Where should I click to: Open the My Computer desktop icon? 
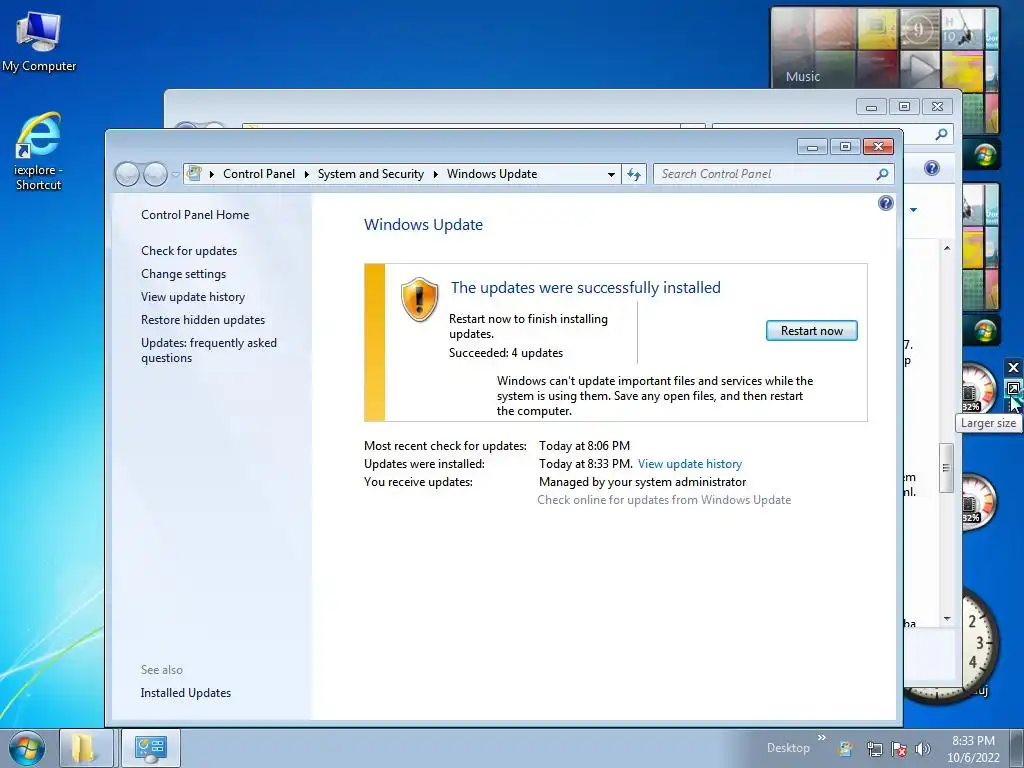[39, 42]
